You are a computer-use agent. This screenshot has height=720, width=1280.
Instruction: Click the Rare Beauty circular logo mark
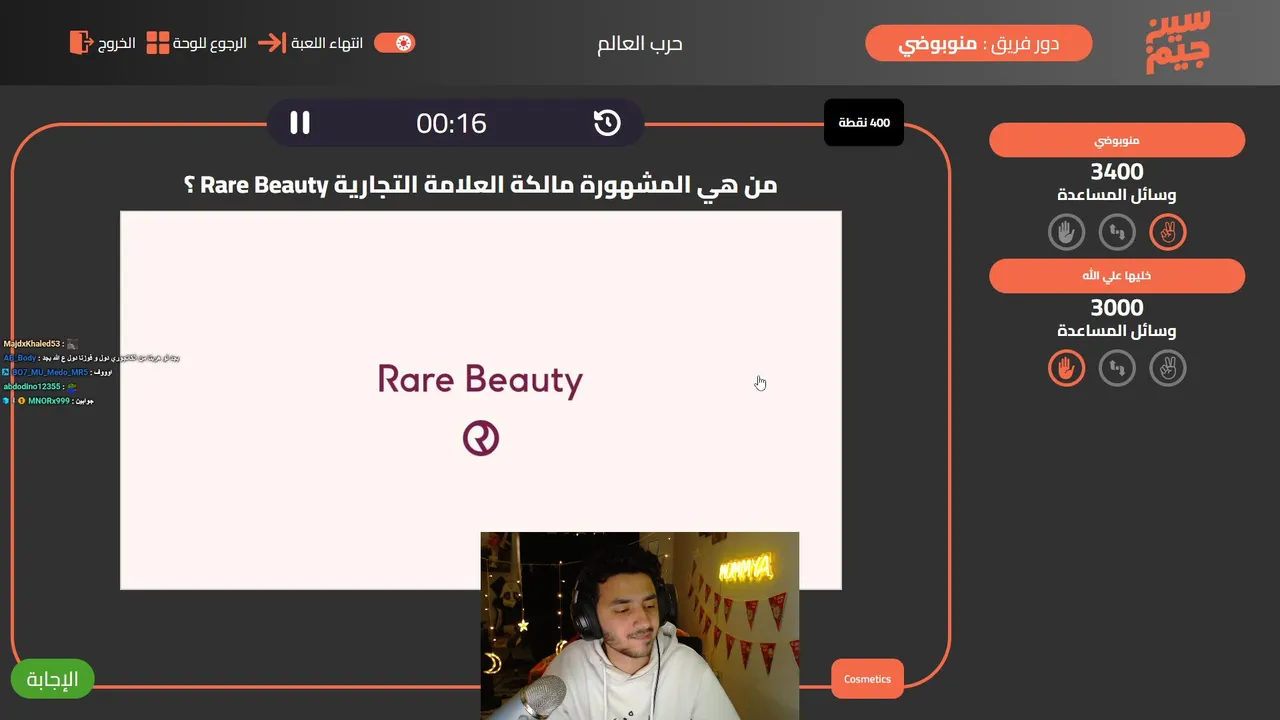481,438
